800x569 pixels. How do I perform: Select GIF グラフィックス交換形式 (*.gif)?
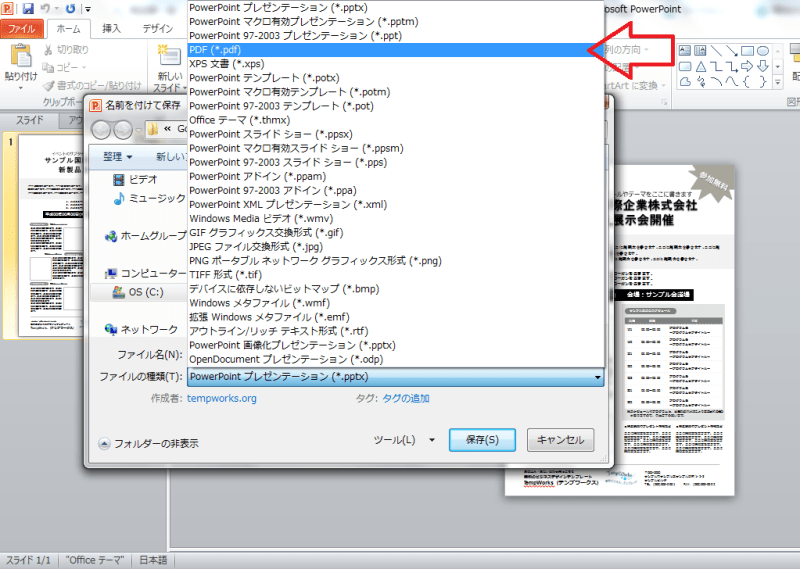(396, 233)
